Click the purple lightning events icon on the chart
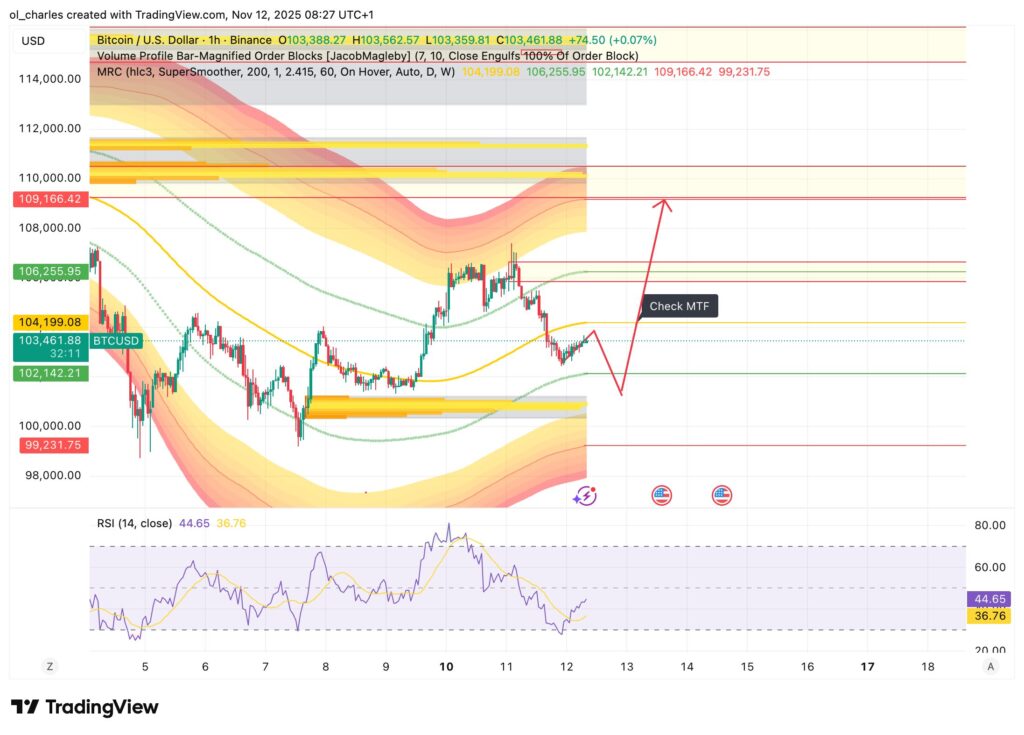The height and width of the screenshot is (735, 1024). click(585, 494)
